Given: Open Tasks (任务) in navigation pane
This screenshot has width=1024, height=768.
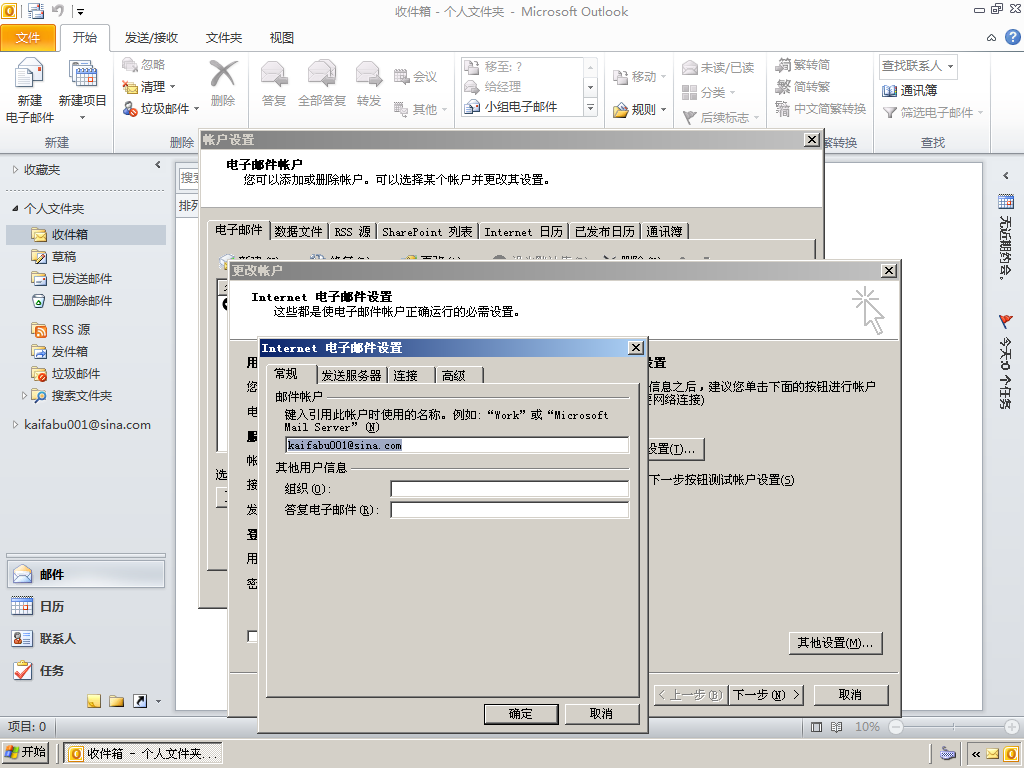Looking at the screenshot, I should (x=86, y=671).
